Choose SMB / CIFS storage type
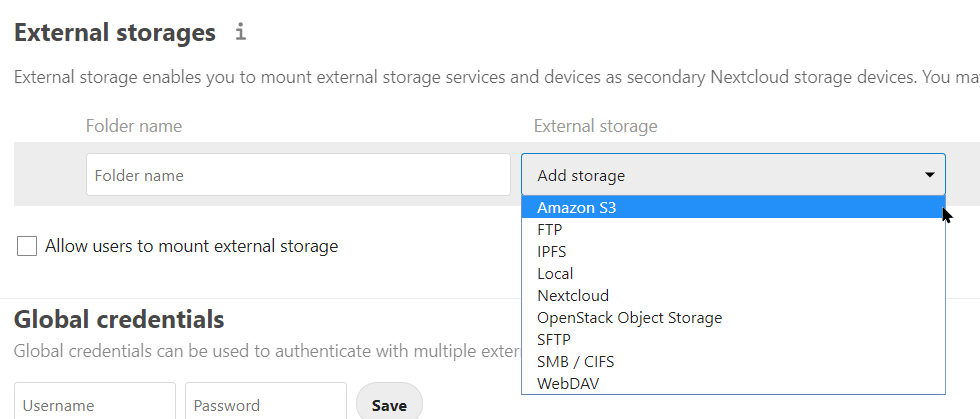 pyautogui.click(x=576, y=362)
